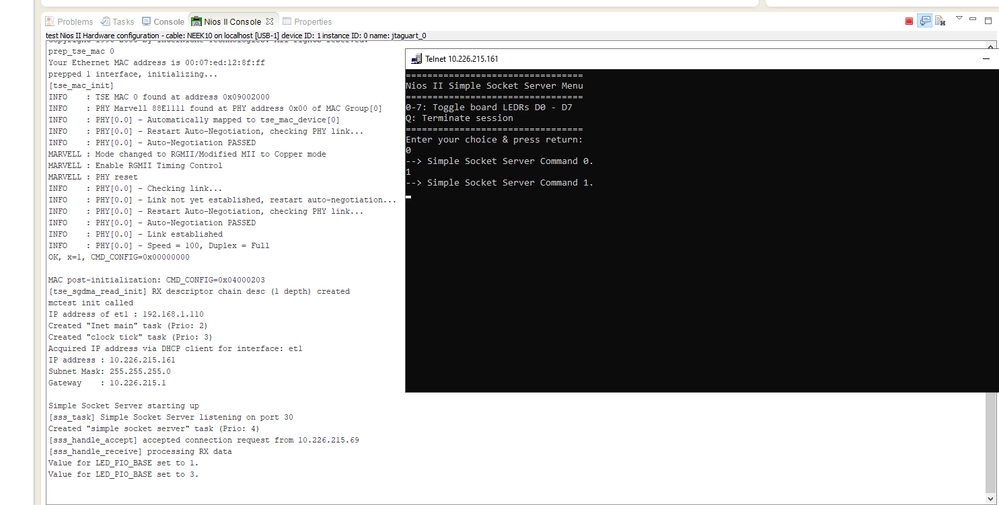The width and height of the screenshot is (999, 505).
Task: Click the Nios II console vertical scrollbar
Action: point(991,443)
